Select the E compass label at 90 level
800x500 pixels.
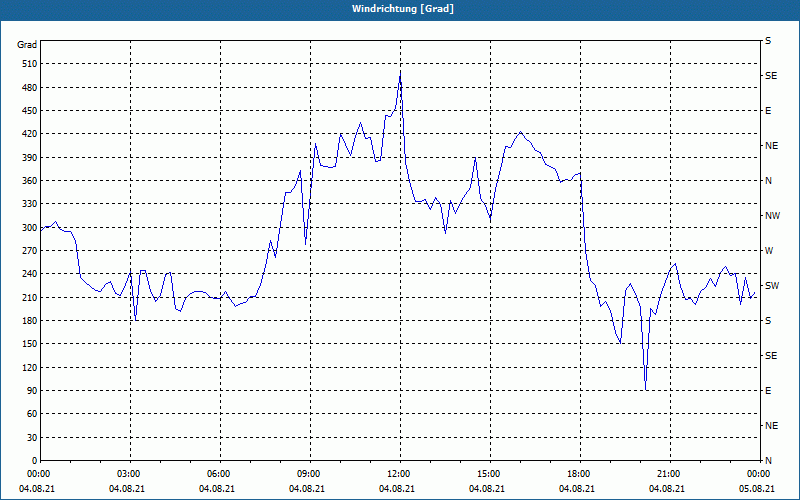[768, 391]
